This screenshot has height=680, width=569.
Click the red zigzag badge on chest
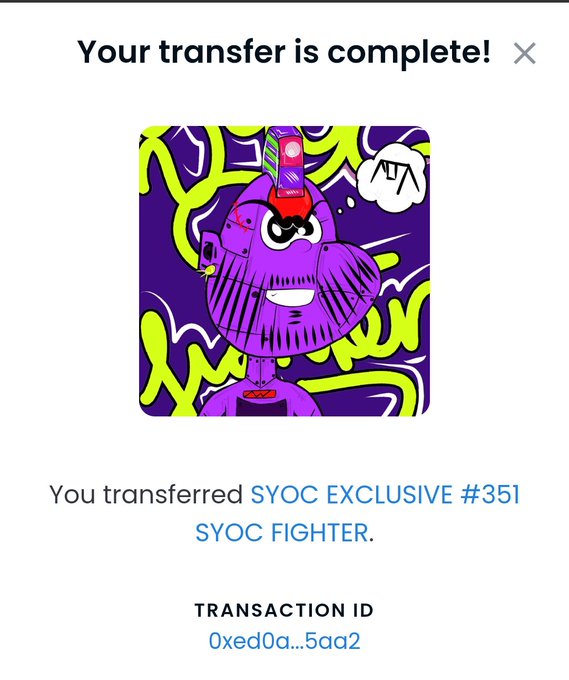(259, 394)
